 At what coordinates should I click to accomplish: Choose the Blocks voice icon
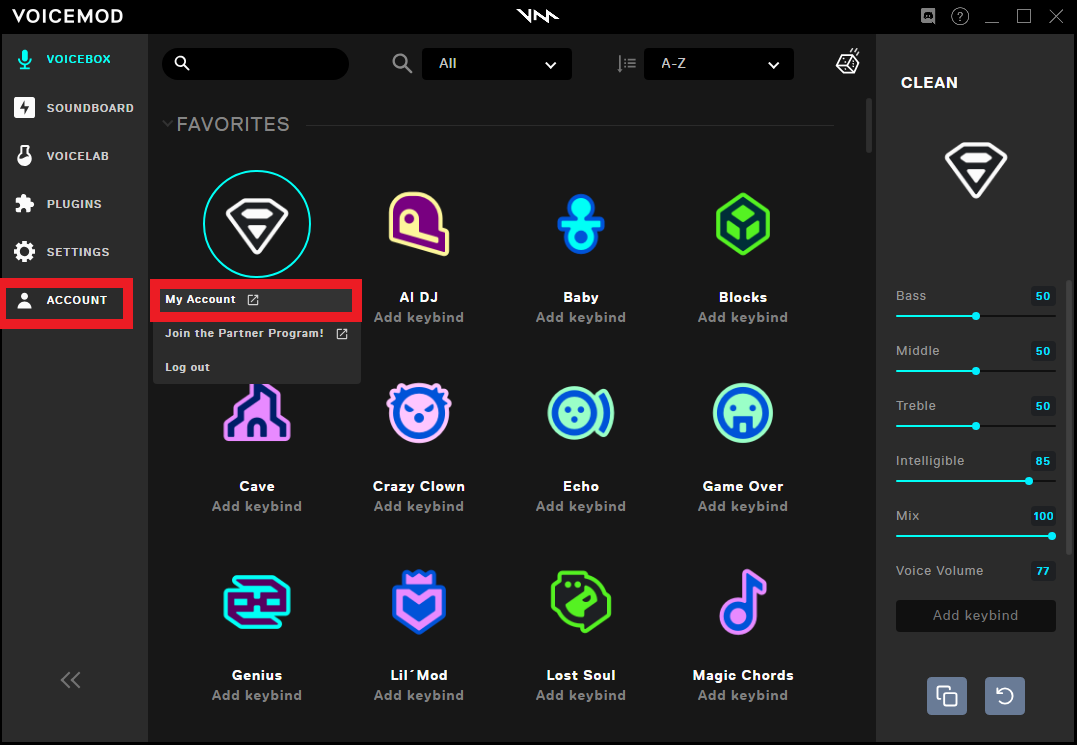742,224
